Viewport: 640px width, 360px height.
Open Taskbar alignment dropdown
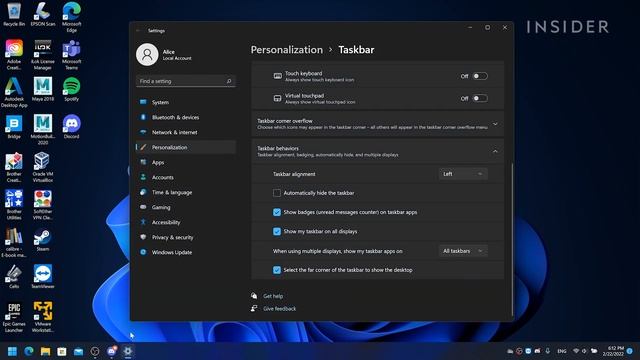pyautogui.click(x=463, y=174)
